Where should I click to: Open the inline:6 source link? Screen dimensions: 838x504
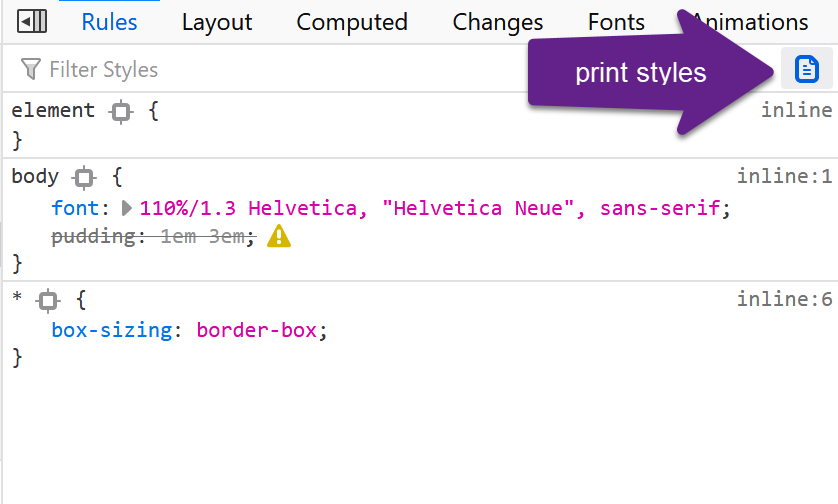click(x=784, y=299)
